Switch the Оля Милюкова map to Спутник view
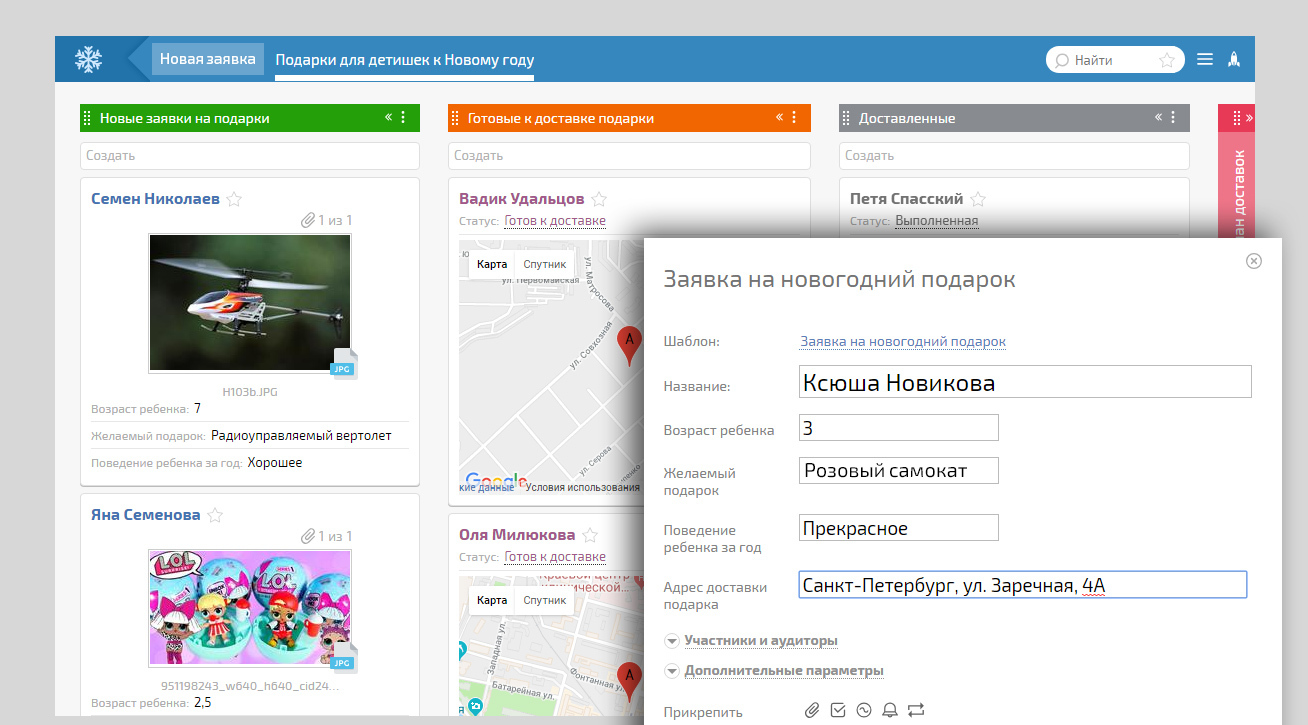 point(545,600)
